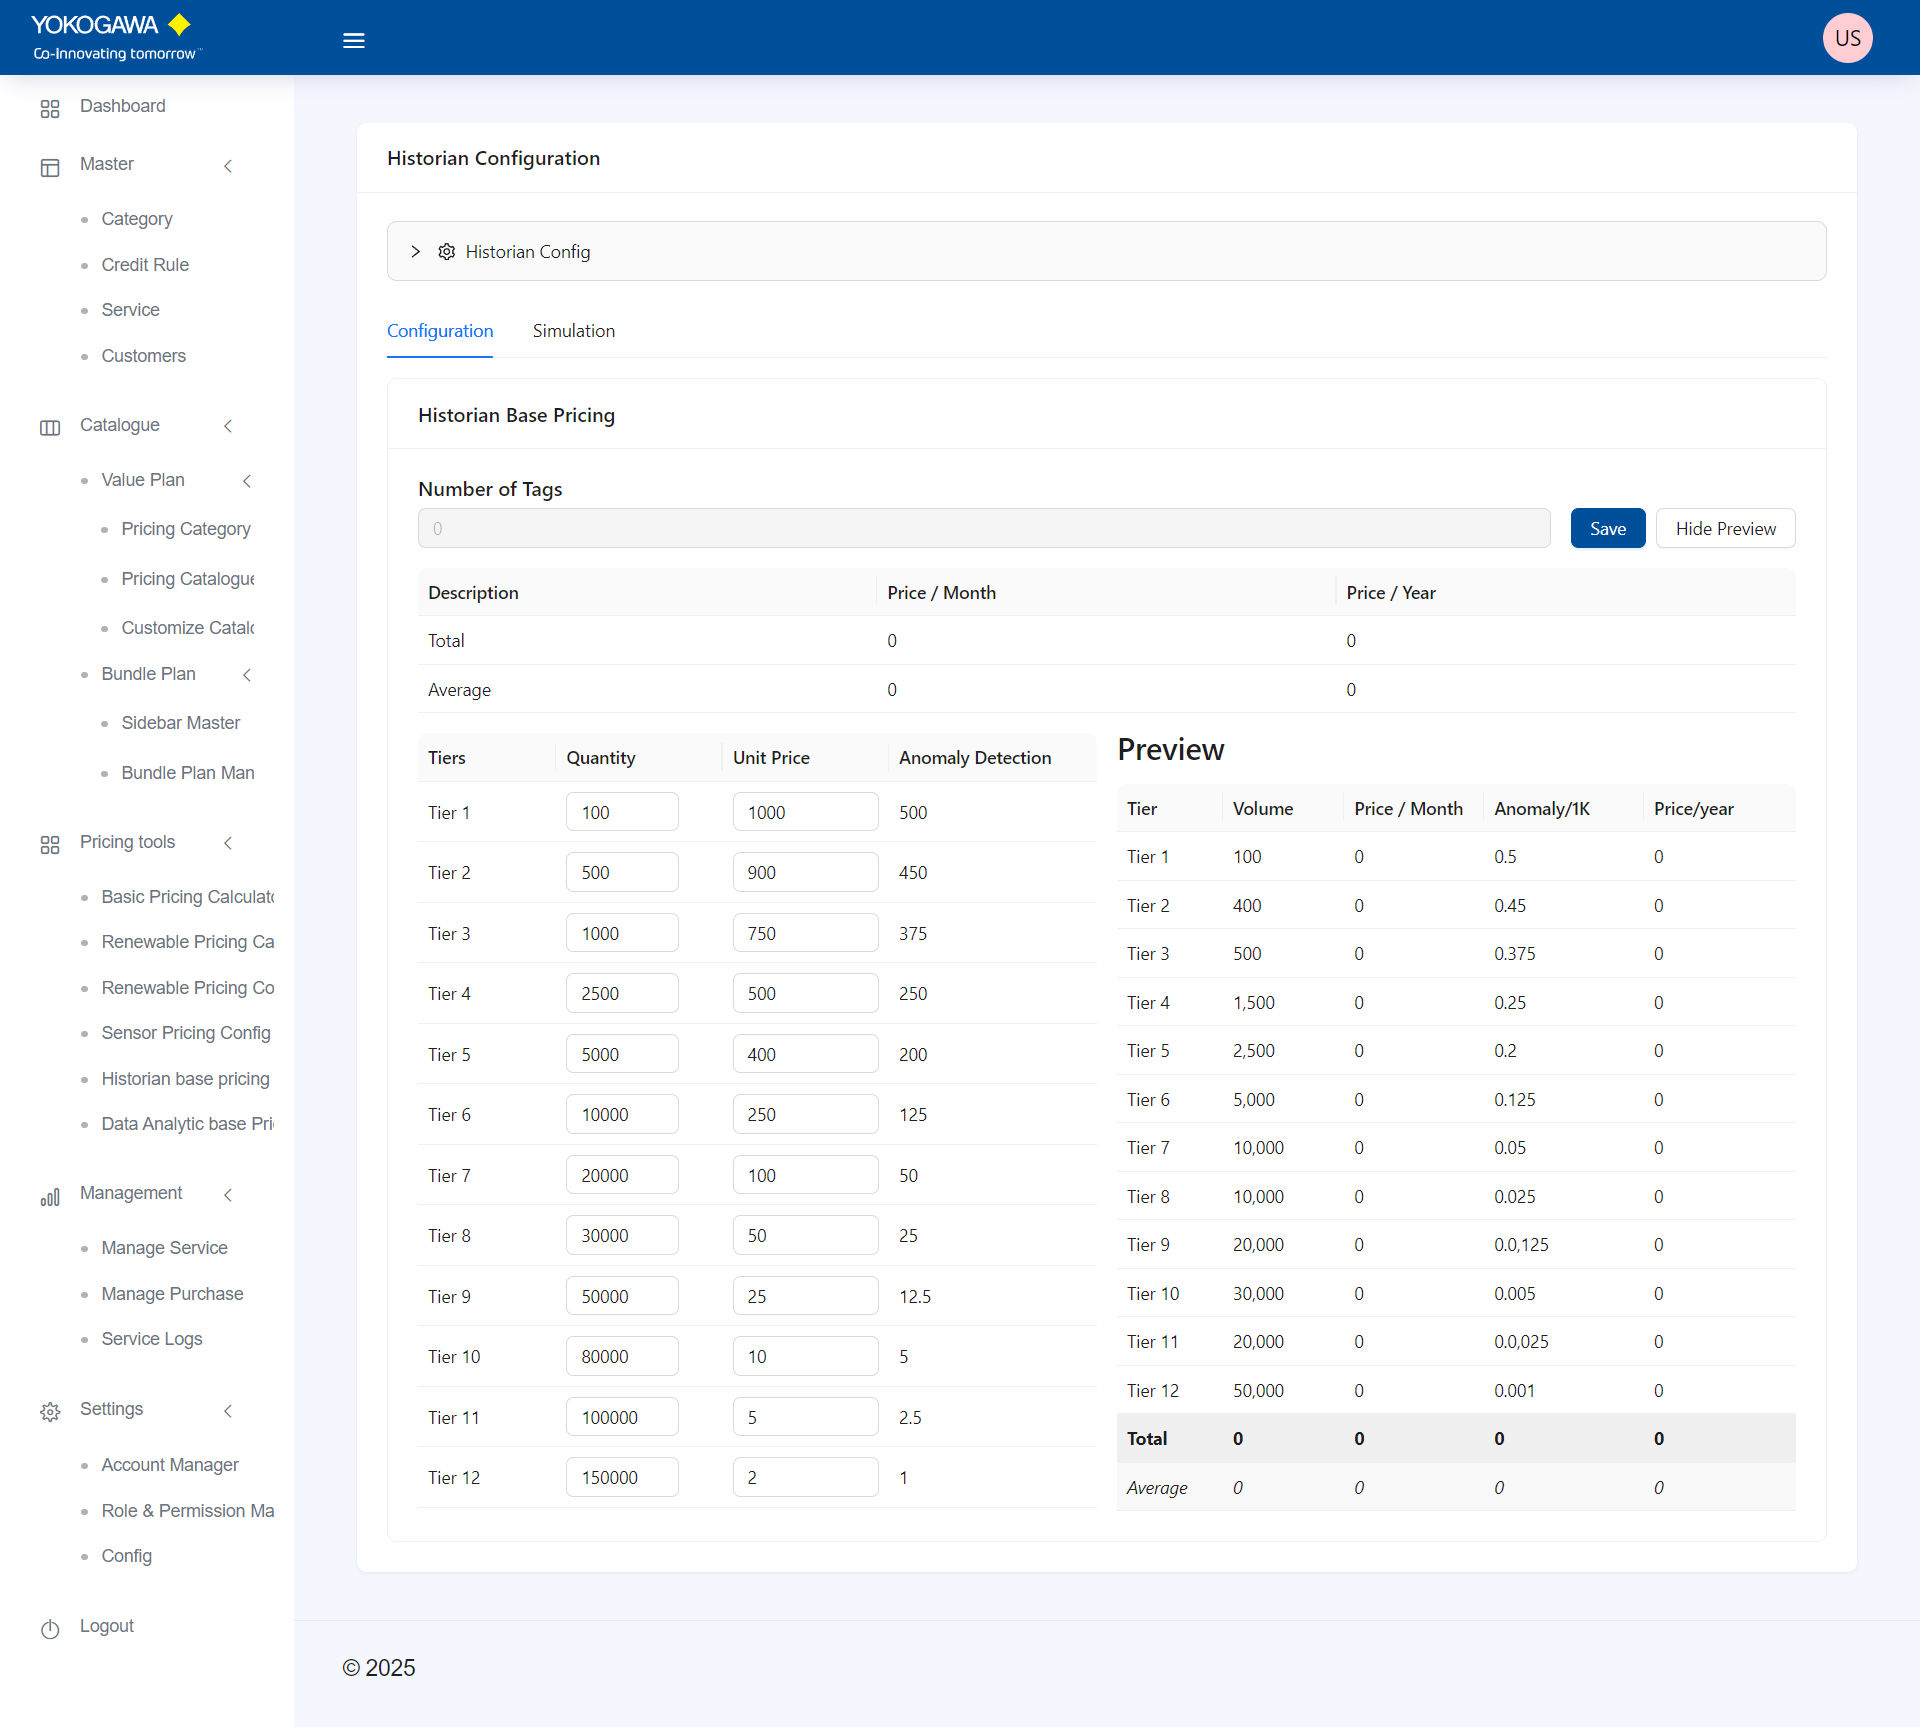Click the Dashboard grid icon
The height and width of the screenshot is (1727, 1920).
(x=50, y=108)
